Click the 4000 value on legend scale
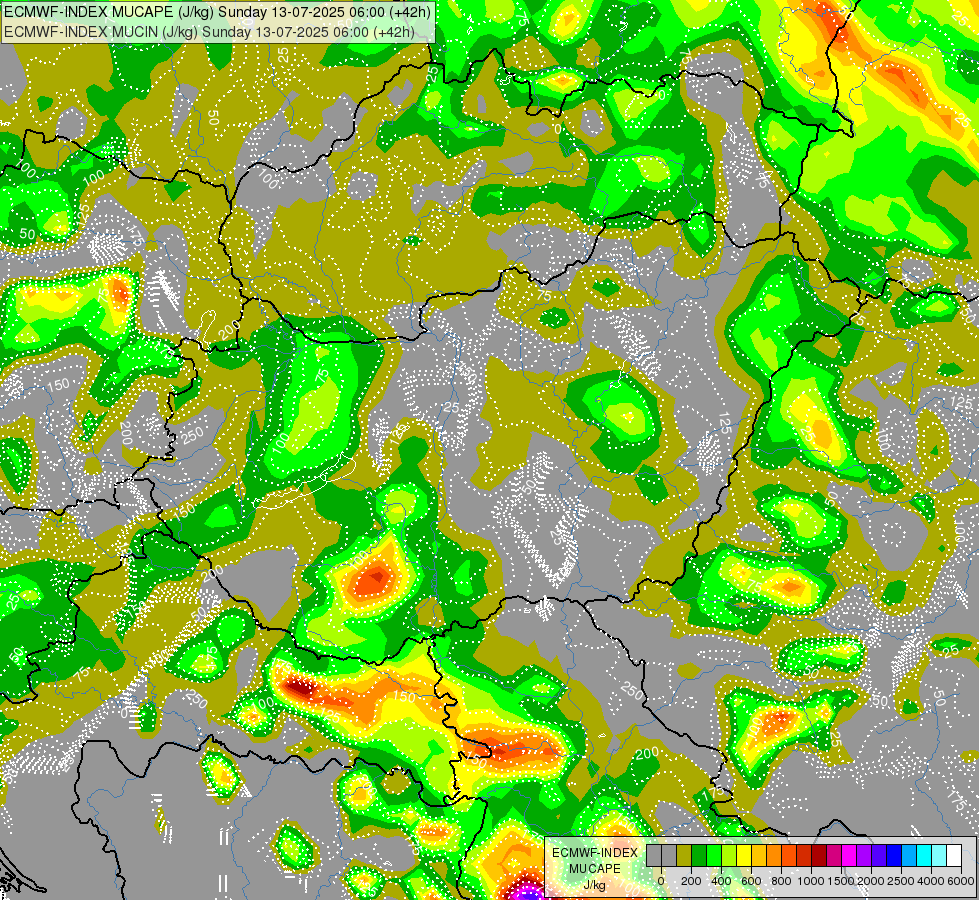Viewport: 979px width, 900px height. click(931, 881)
